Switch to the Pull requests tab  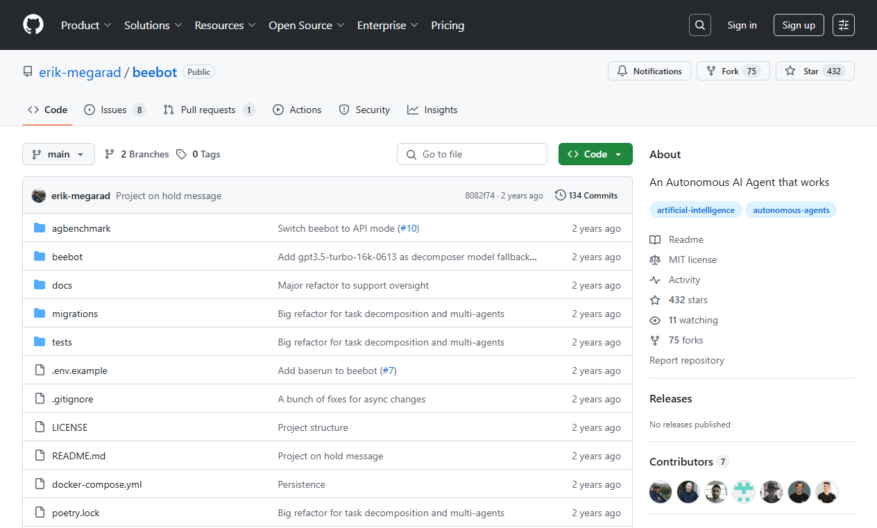pos(210,110)
